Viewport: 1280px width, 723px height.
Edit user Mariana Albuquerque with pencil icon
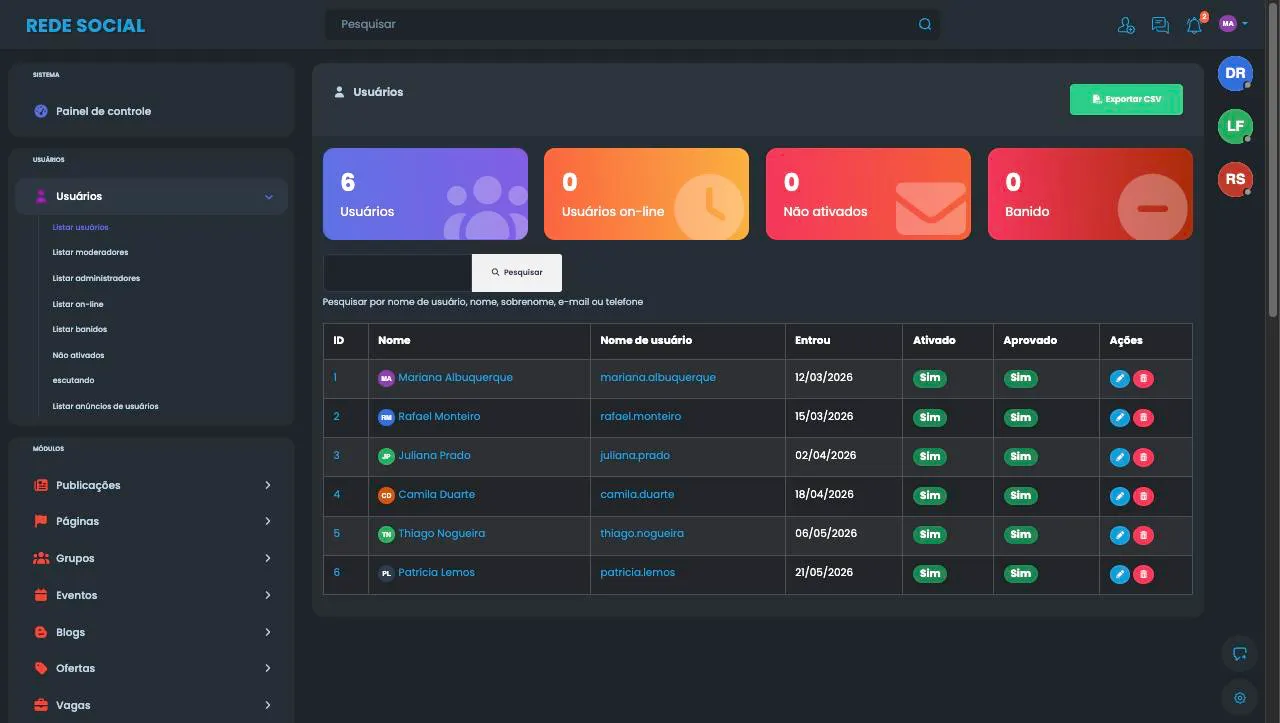click(x=1120, y=379)
